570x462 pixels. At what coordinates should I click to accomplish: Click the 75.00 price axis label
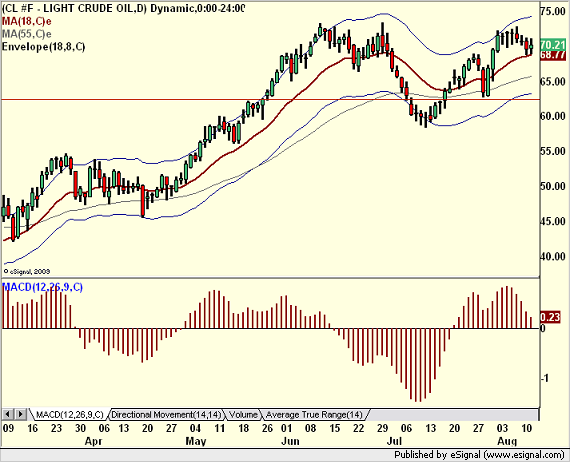coord(553,11)
